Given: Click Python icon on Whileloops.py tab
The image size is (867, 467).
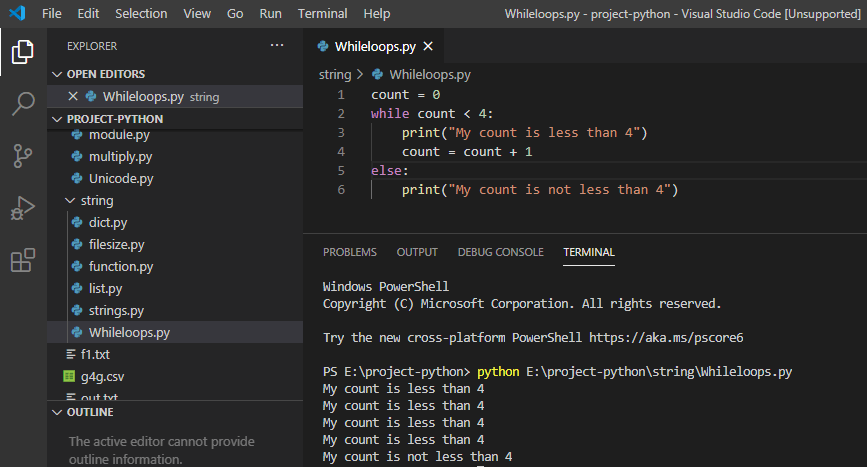Looking at the screenshot, I should coord(323,46).
